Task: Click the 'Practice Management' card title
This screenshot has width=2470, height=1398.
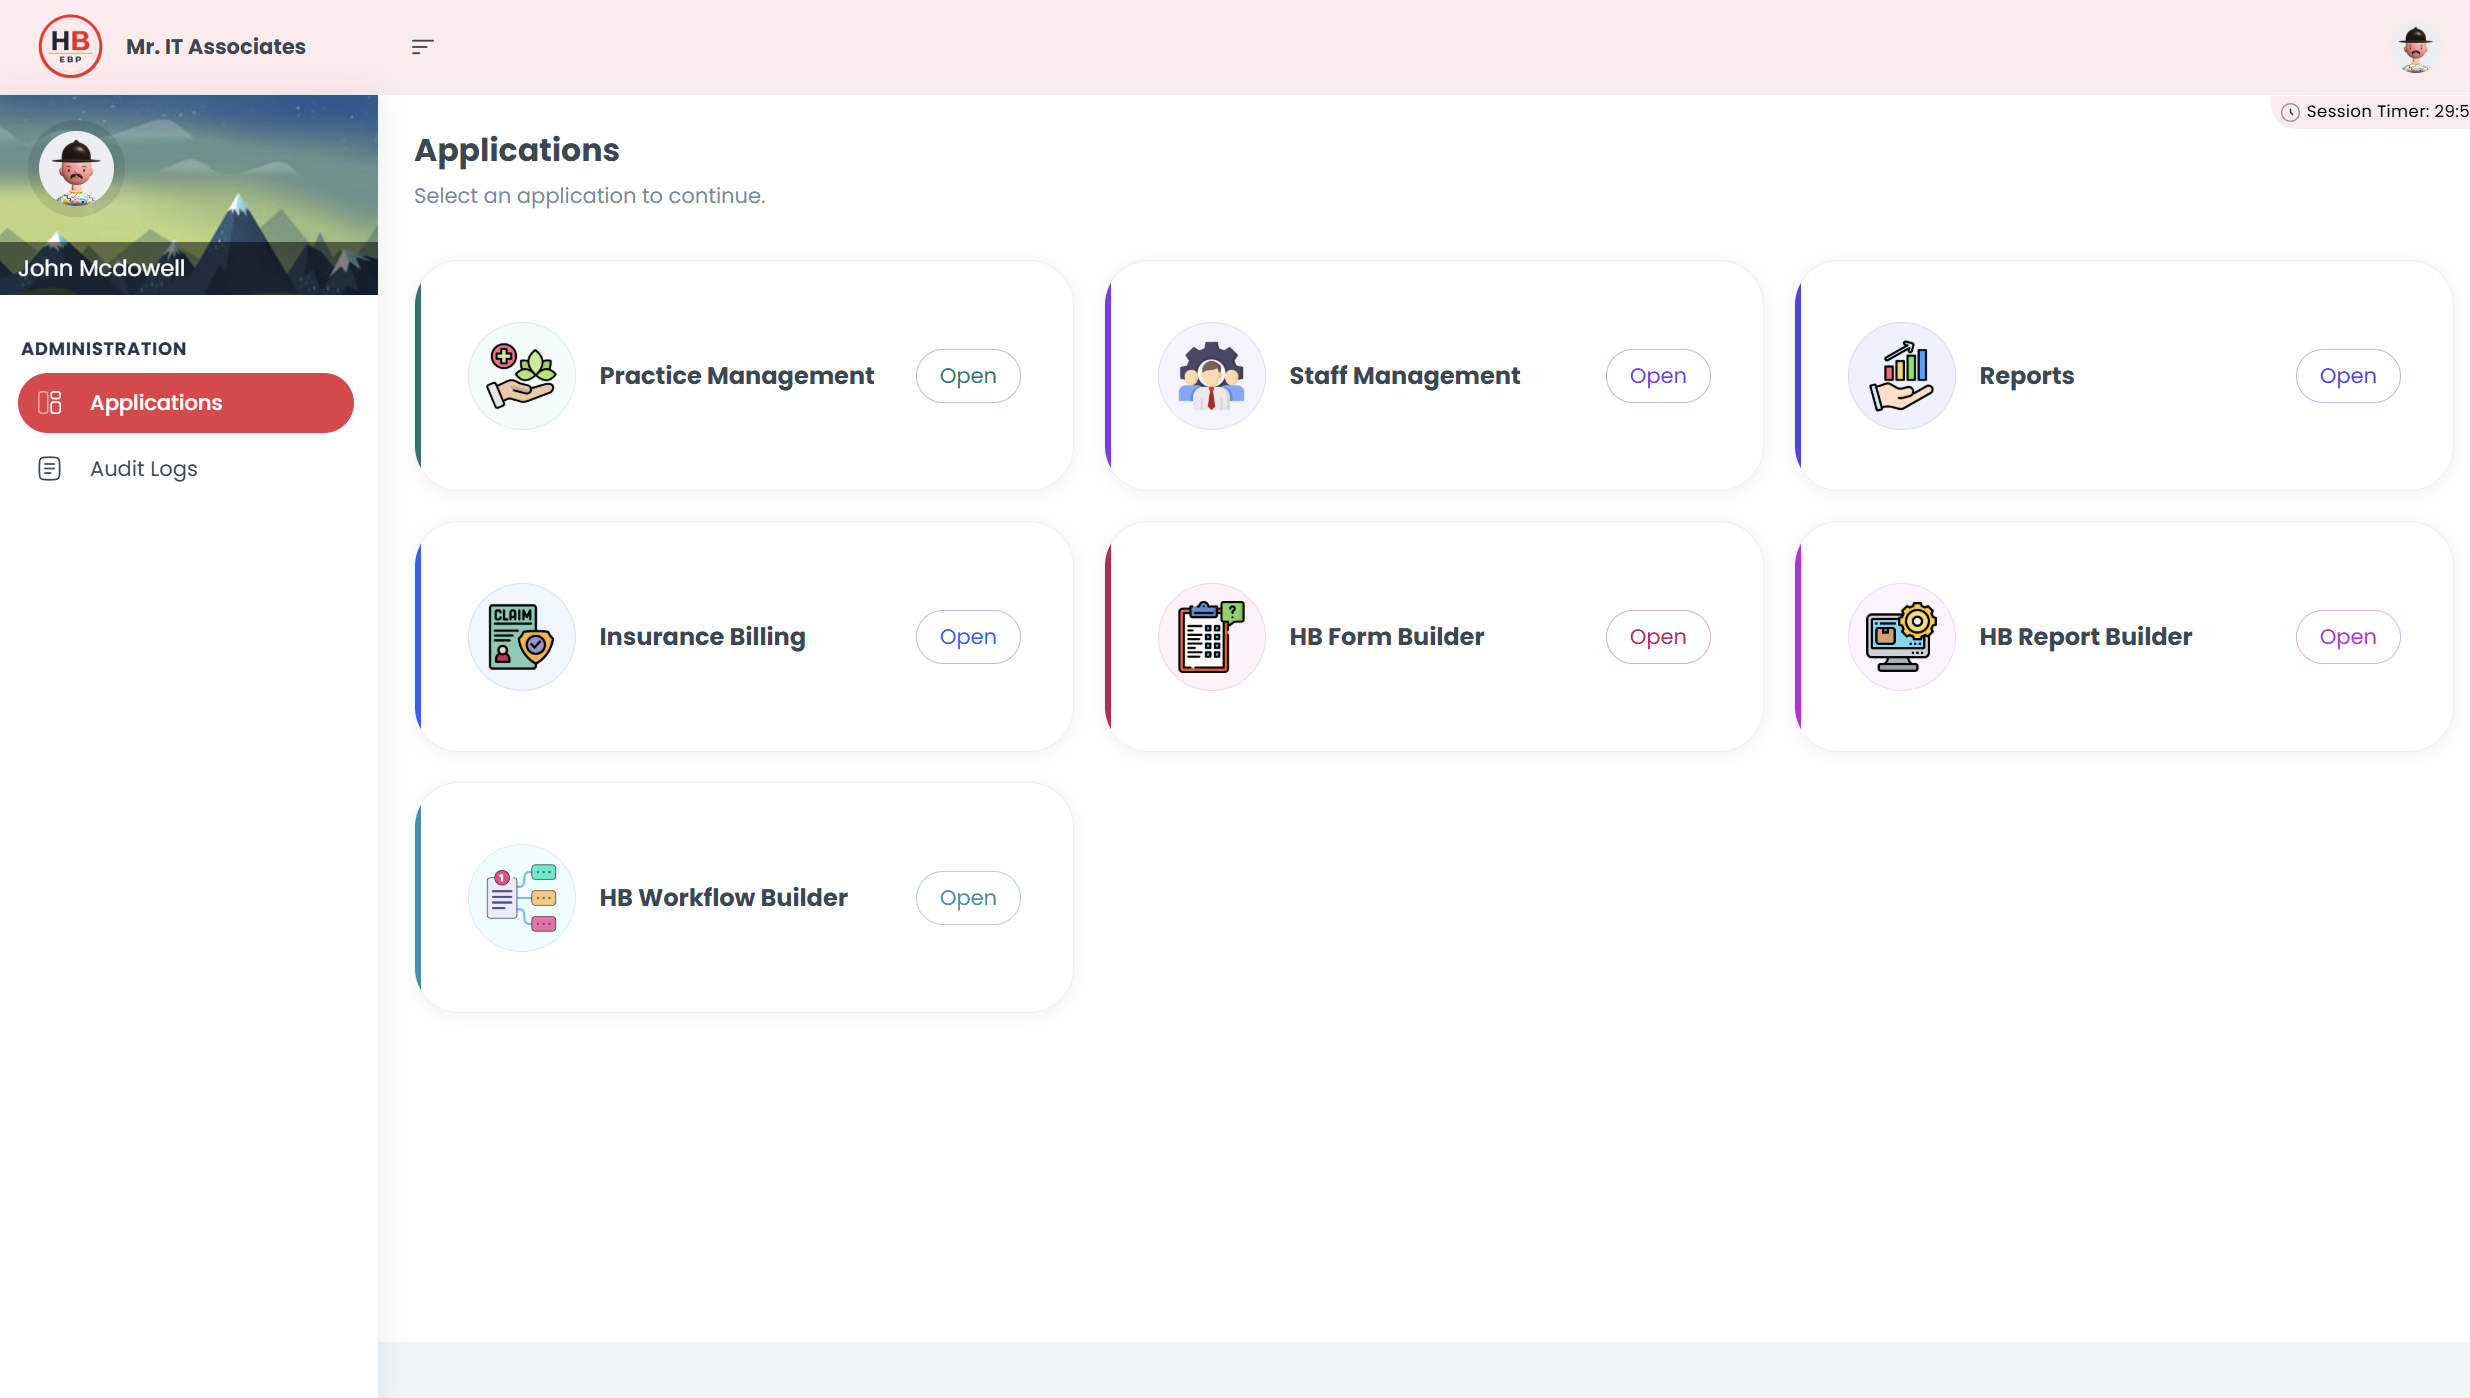Action: pos(737,376)
